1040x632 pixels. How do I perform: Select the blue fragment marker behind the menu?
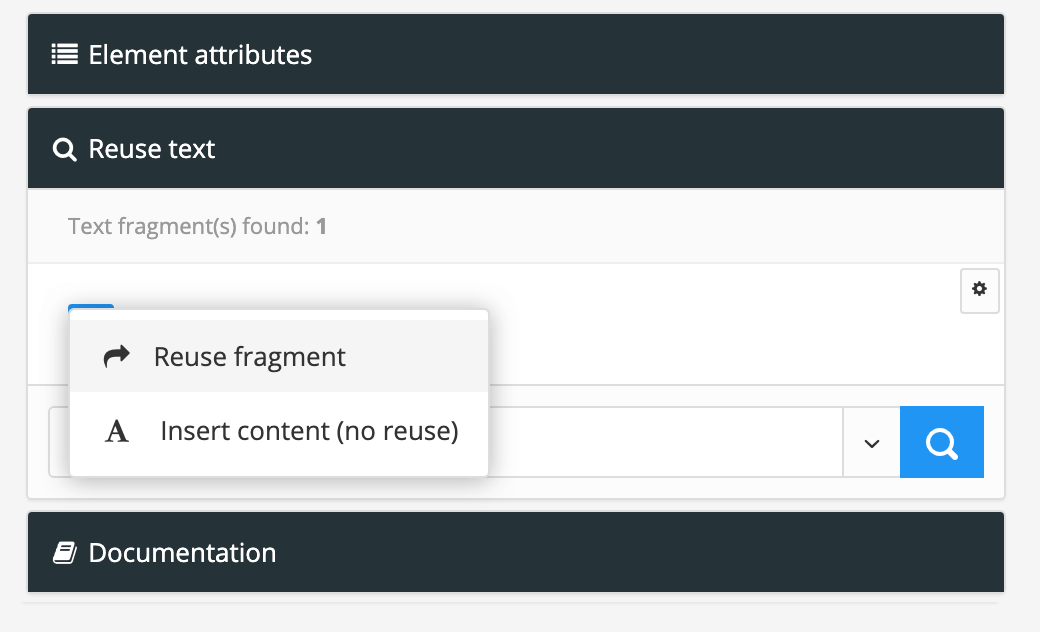[92, 308]
